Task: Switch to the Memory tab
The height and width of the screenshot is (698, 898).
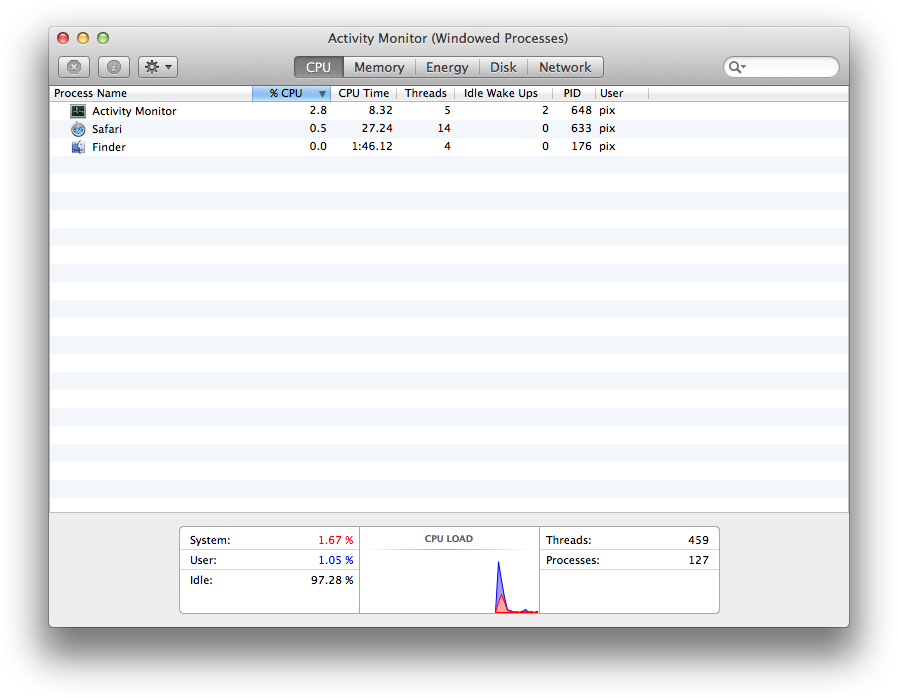Action: [379, 67]
